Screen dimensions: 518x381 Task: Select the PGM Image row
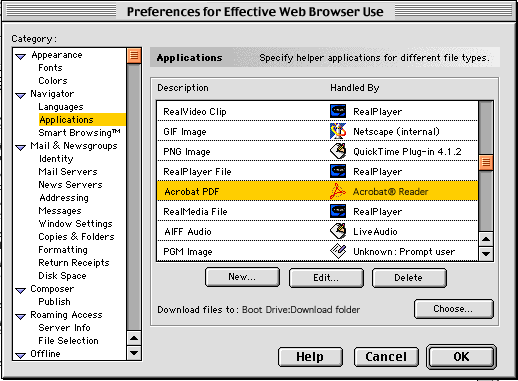[x=317, y=251]
